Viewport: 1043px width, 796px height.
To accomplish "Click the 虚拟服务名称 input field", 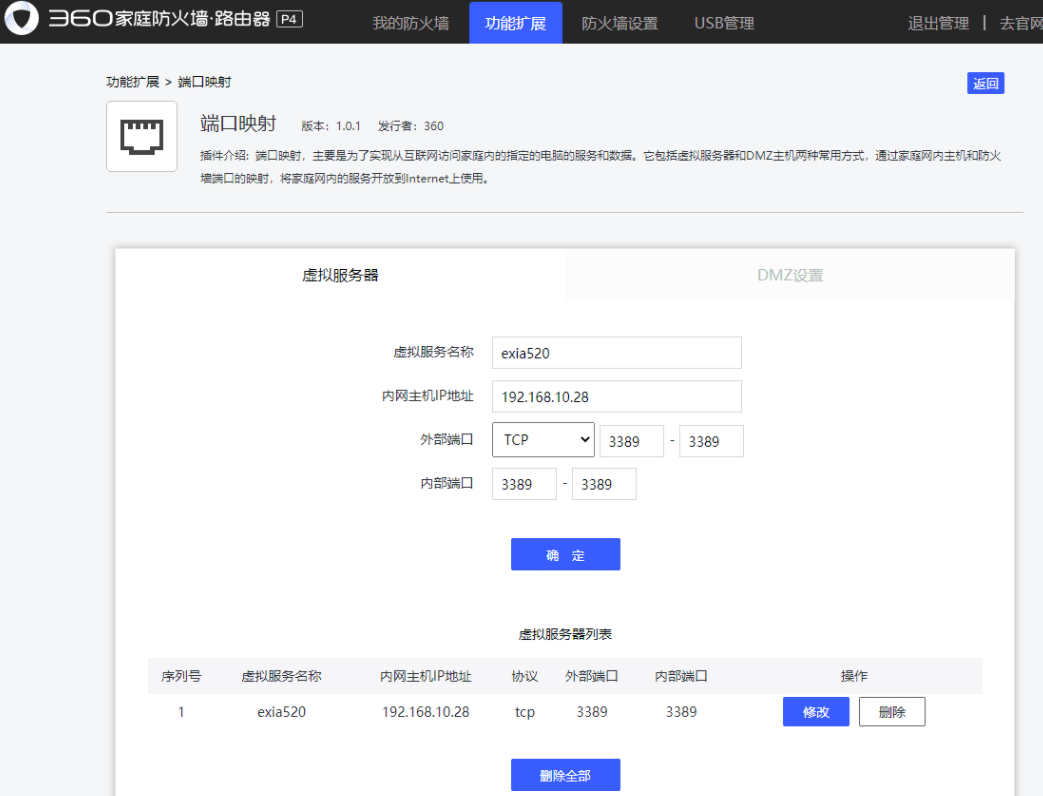I will (x=616, y=352).
